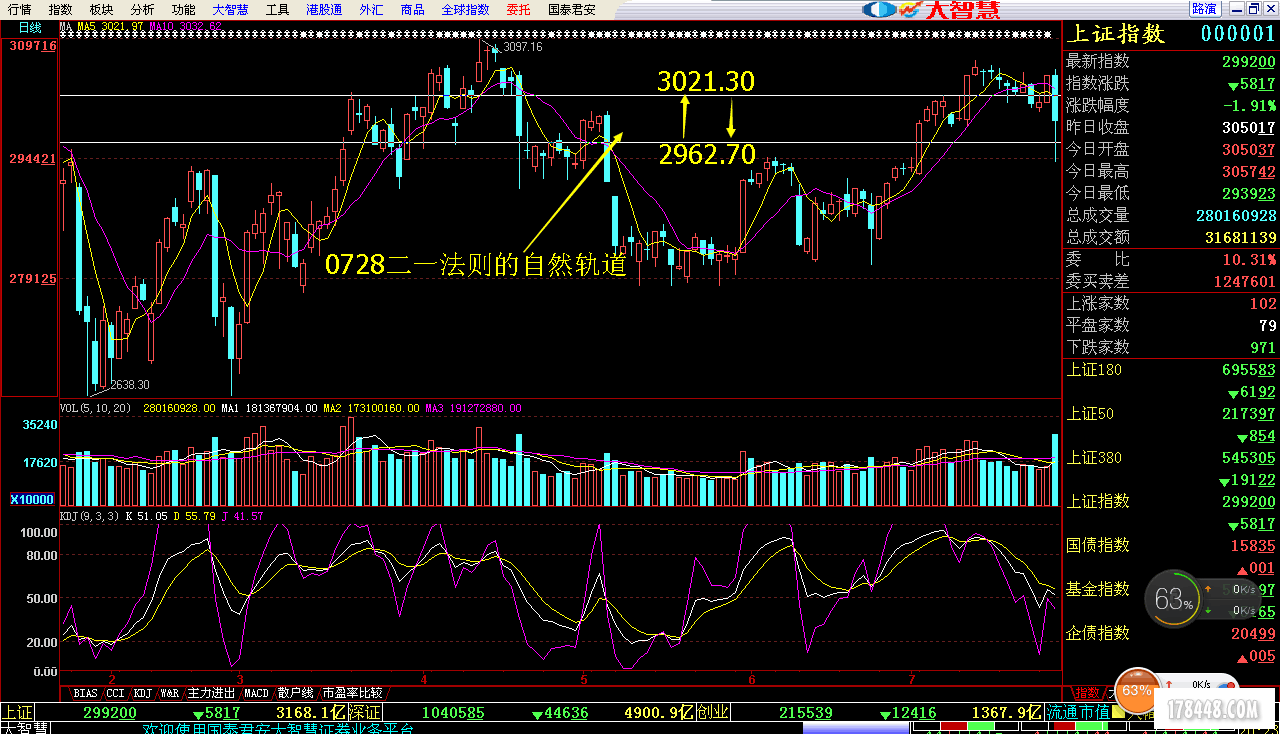Select the 总成交量 value 280160928
Viewport: 1280px width, 734px height.
pos(1236,215)
